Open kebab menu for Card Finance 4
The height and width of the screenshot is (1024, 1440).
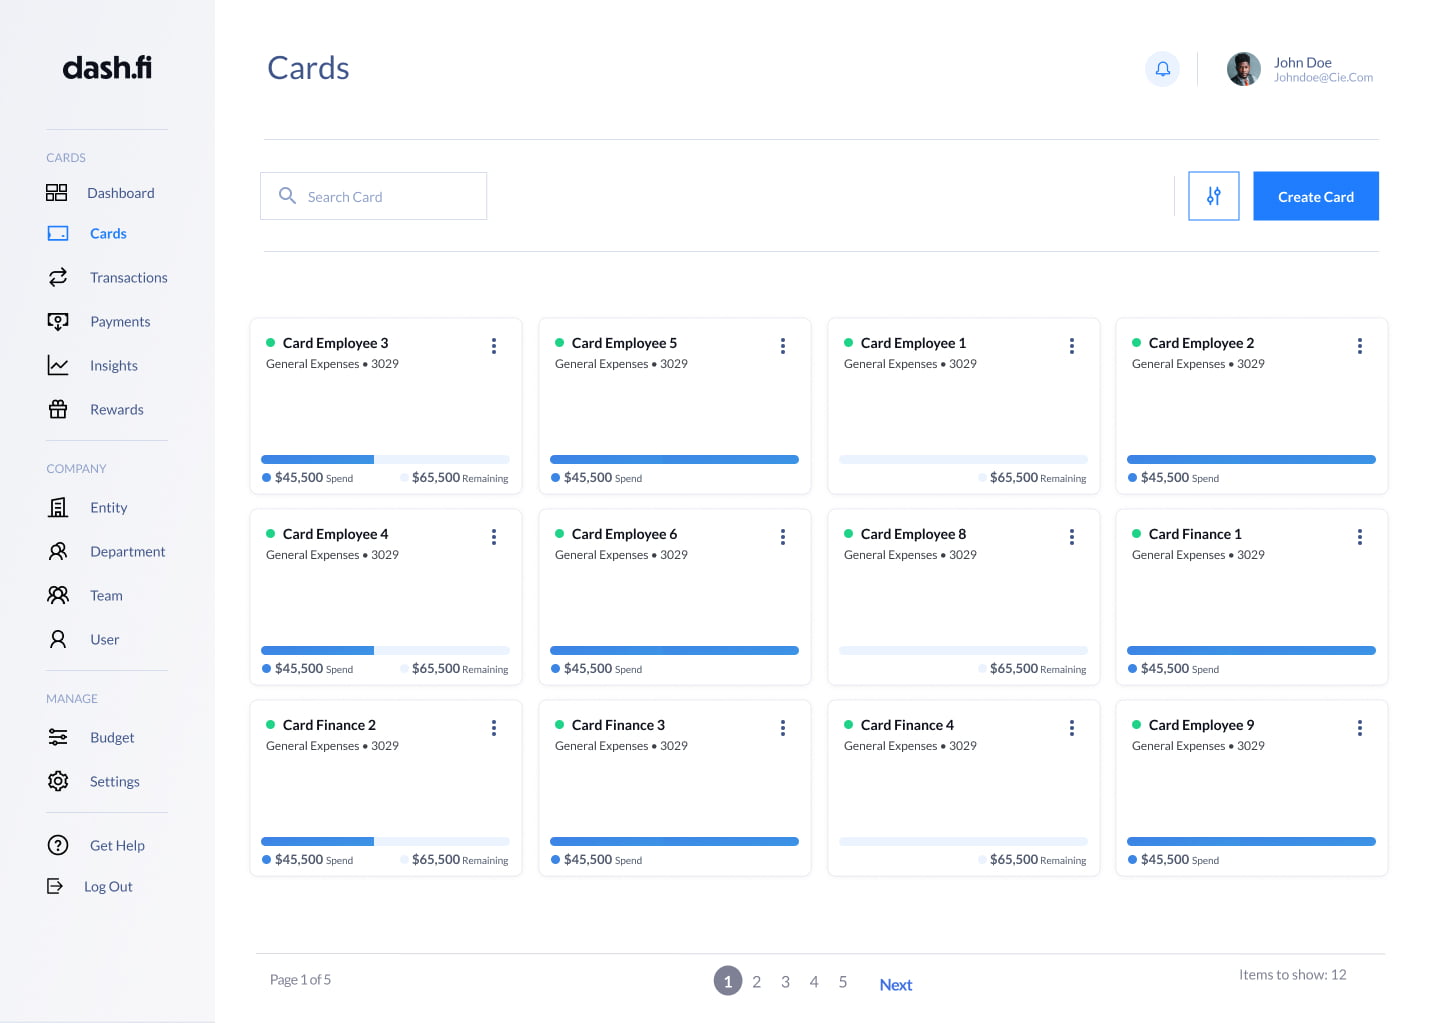1071,728
